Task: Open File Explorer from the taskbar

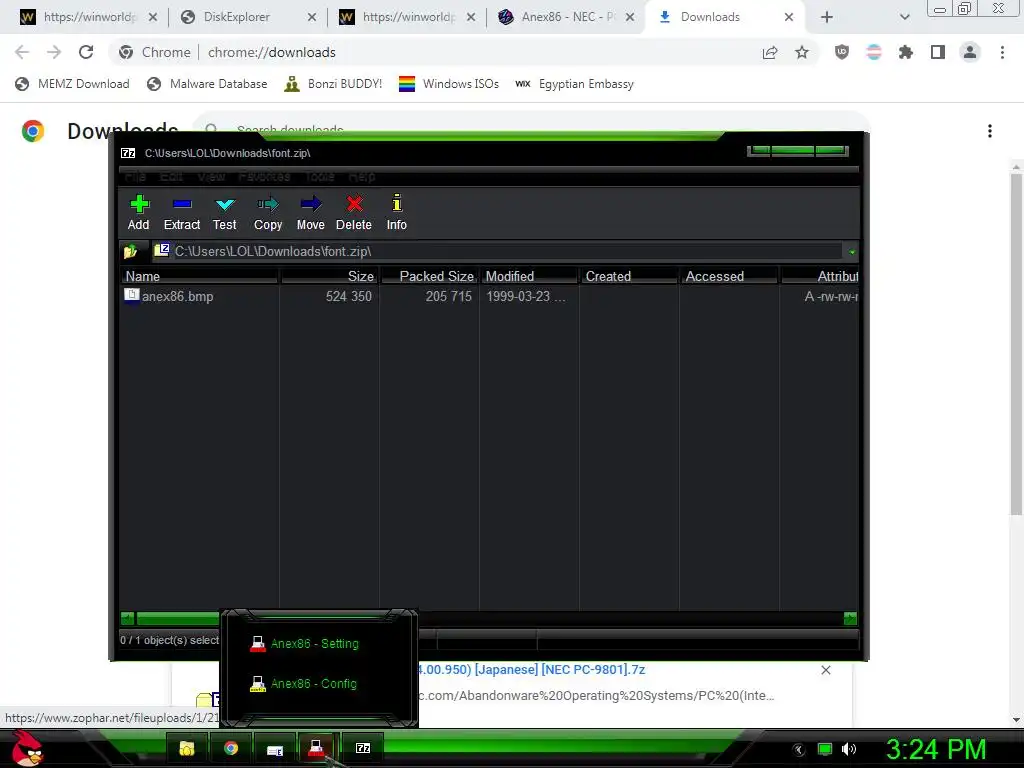Action: 187,748
